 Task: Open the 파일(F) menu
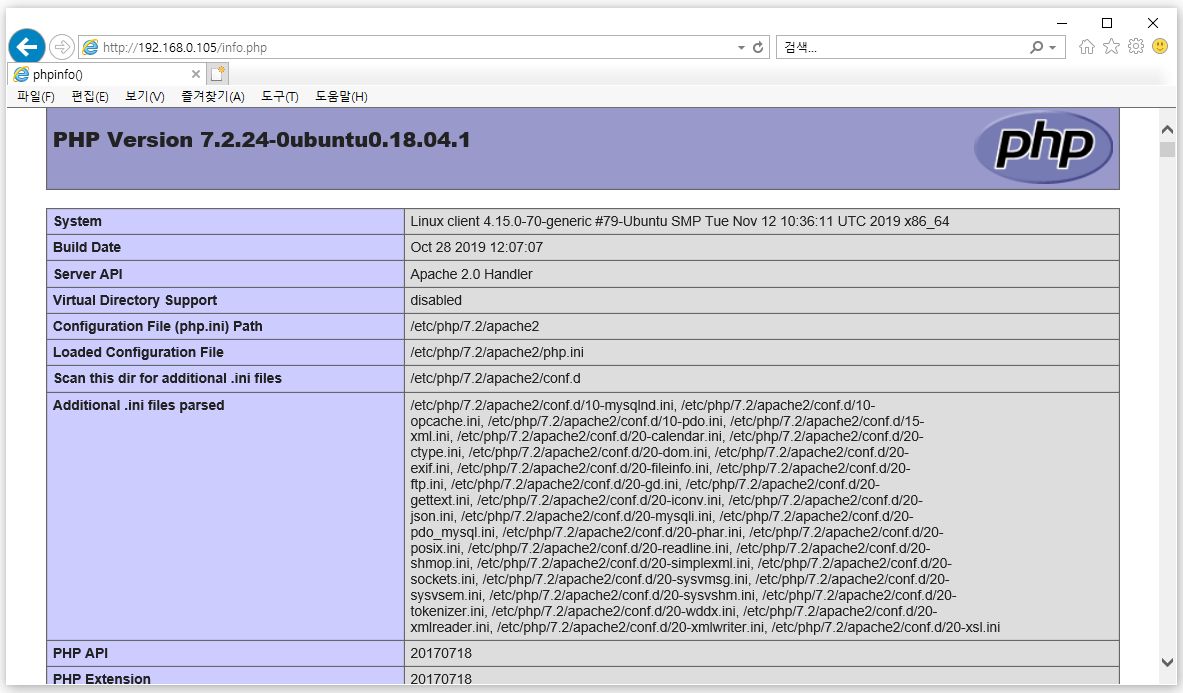click(x=36, y=97)
